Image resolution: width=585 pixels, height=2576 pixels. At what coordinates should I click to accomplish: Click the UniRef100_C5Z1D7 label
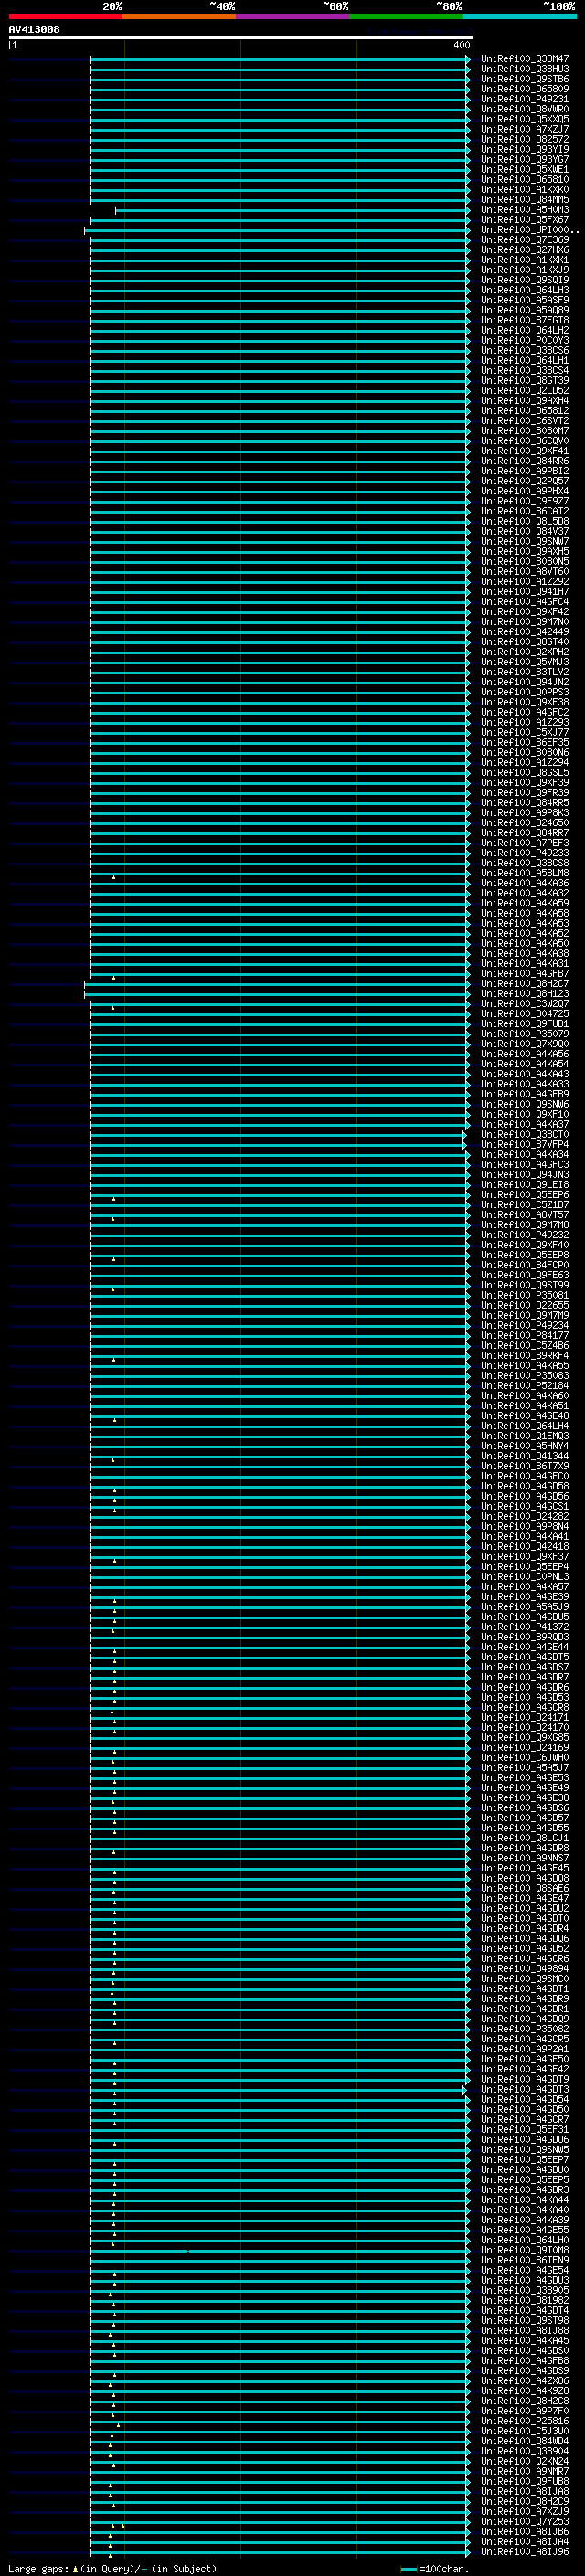click(x=525, y=1205)
